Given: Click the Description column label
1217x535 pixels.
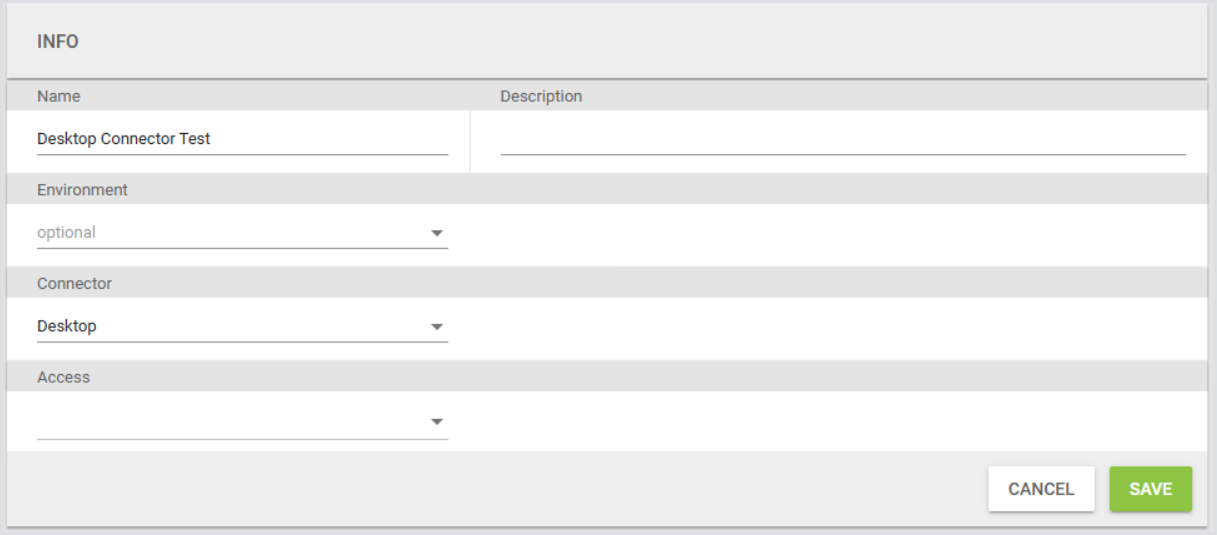Looking at the screenshot, I should point(541,97).
